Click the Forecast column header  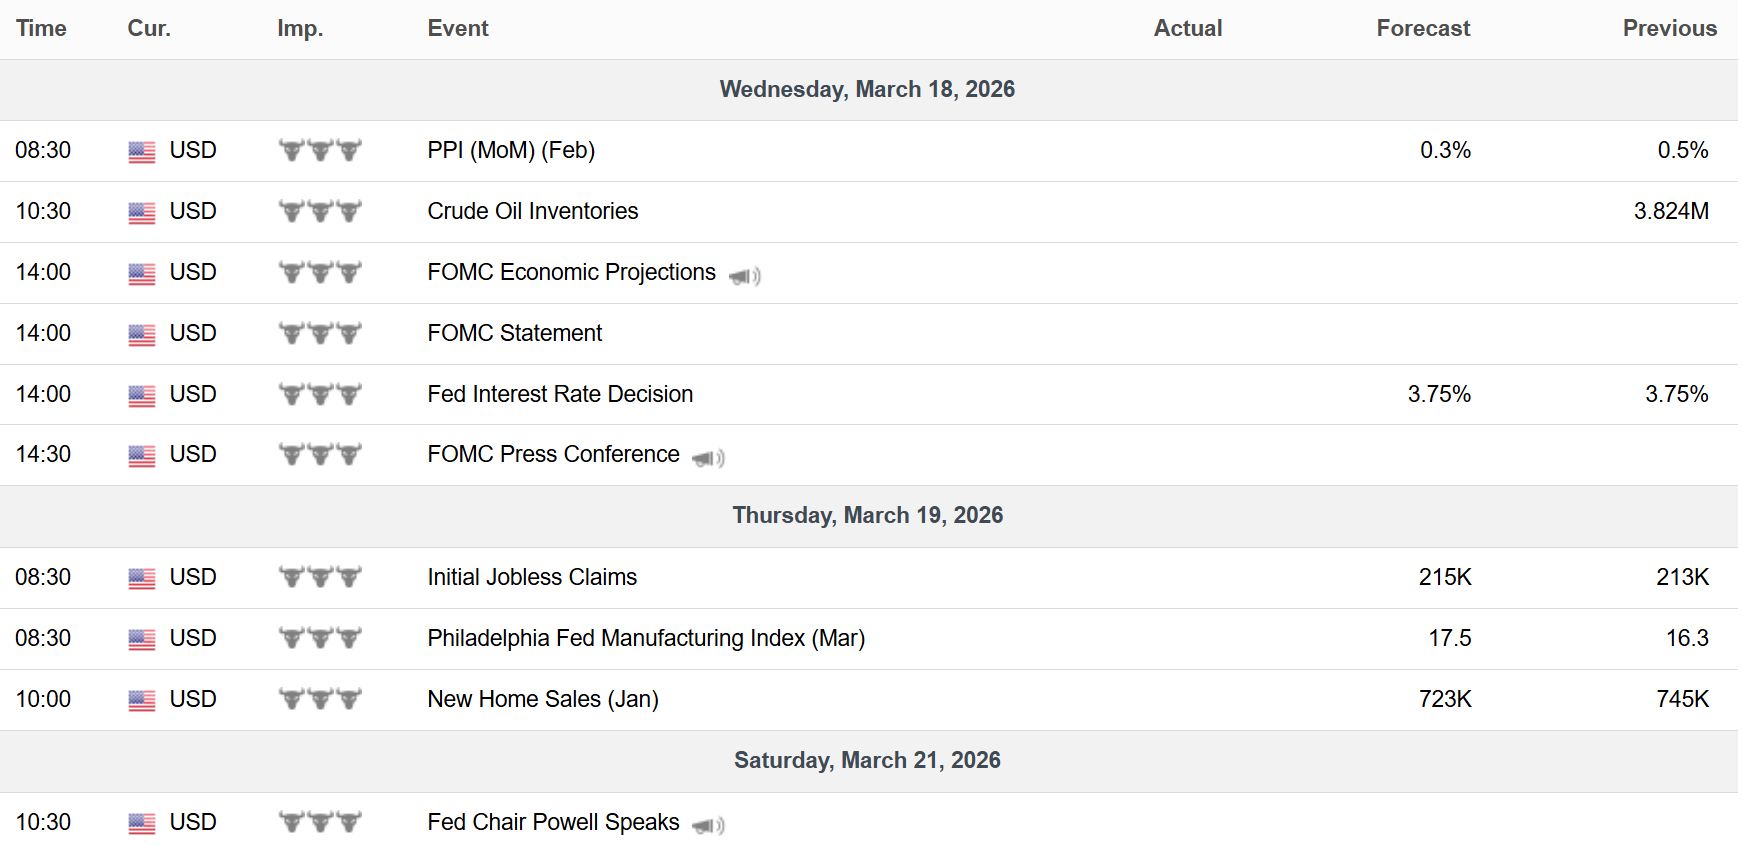coord(1423,28)
